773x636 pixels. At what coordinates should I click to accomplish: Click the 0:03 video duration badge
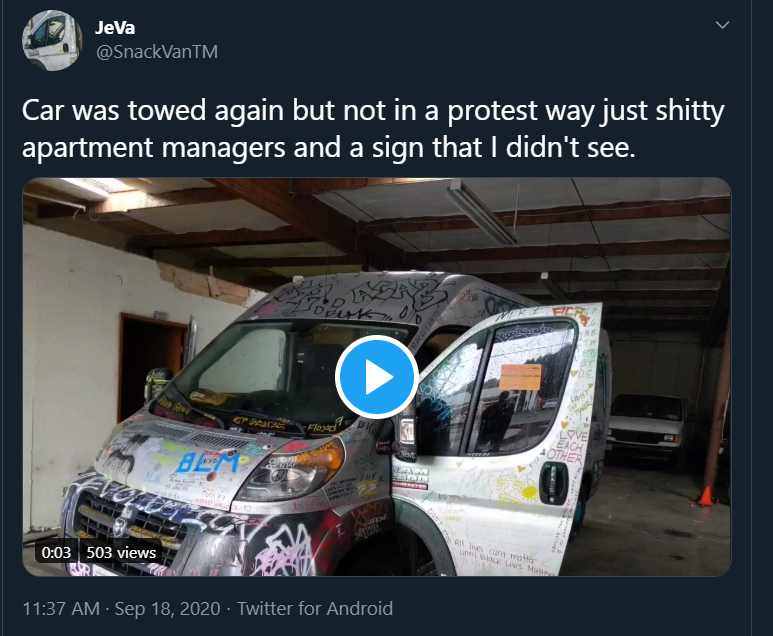[x=56, y=552]
